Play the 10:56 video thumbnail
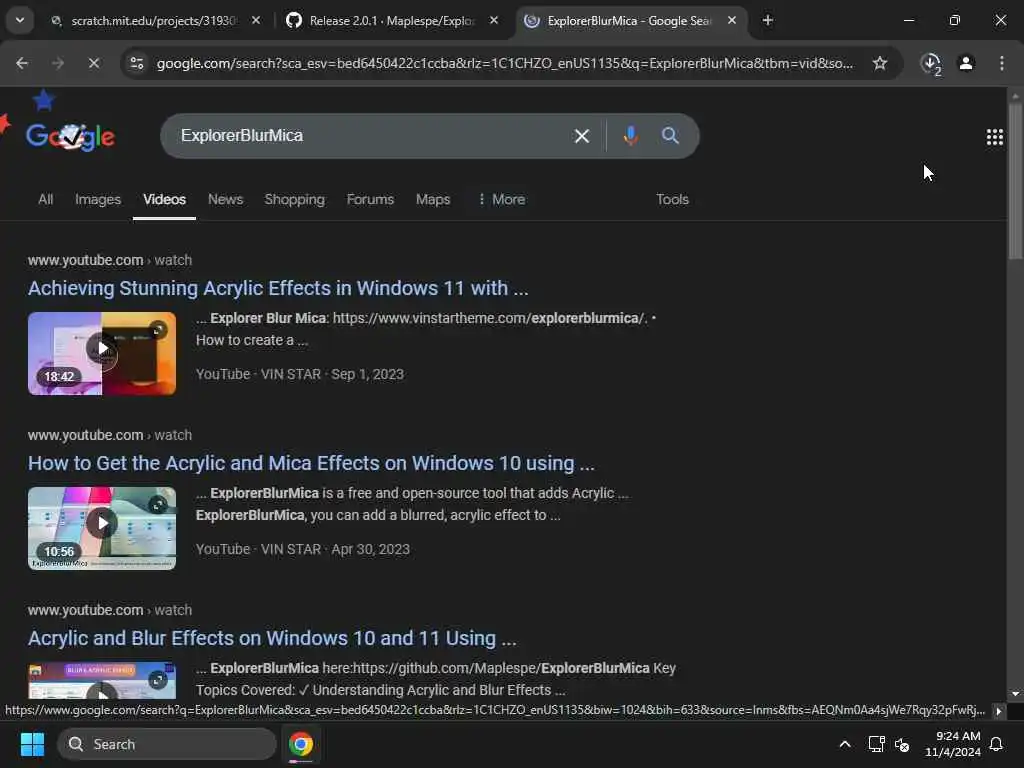Image resolution: width=1024 pixels, height=768 pixels. click(102, 528)
